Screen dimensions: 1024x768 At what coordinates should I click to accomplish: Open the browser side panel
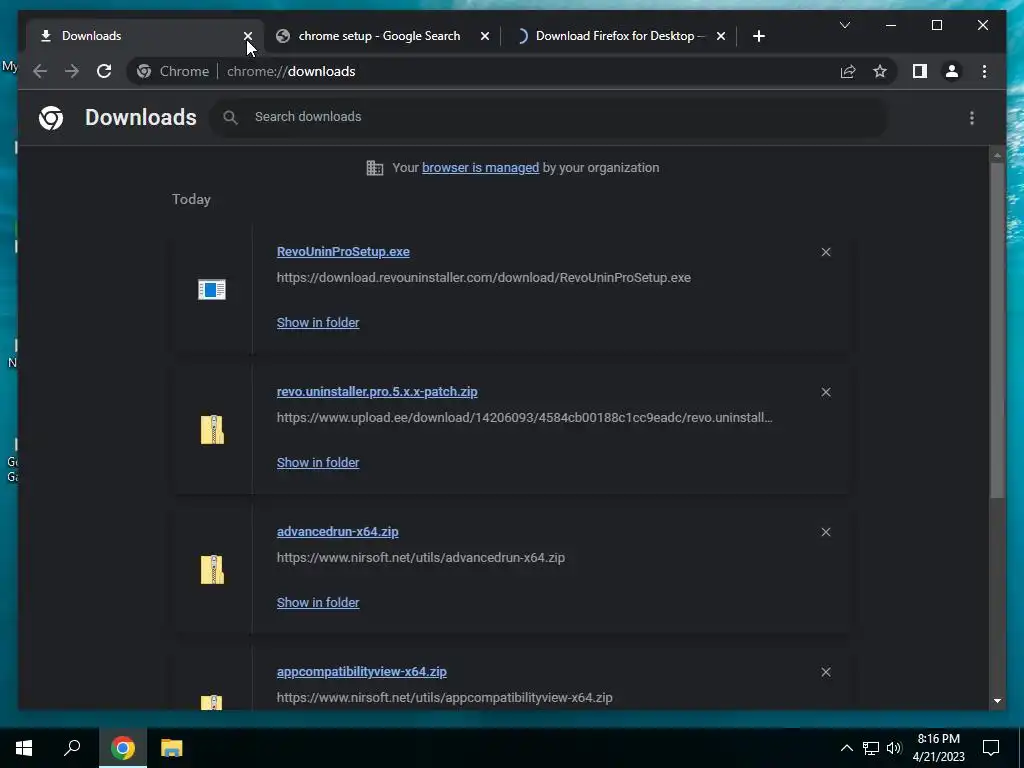tap(920, 71)
